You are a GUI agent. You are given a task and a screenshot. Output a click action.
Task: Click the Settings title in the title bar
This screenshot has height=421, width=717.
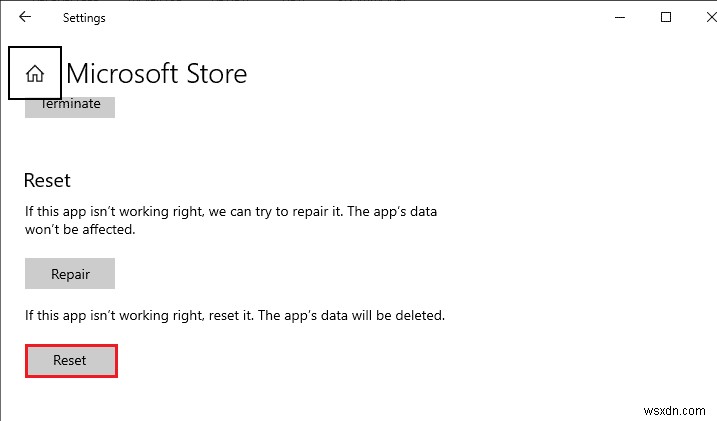tap(84, 18)
